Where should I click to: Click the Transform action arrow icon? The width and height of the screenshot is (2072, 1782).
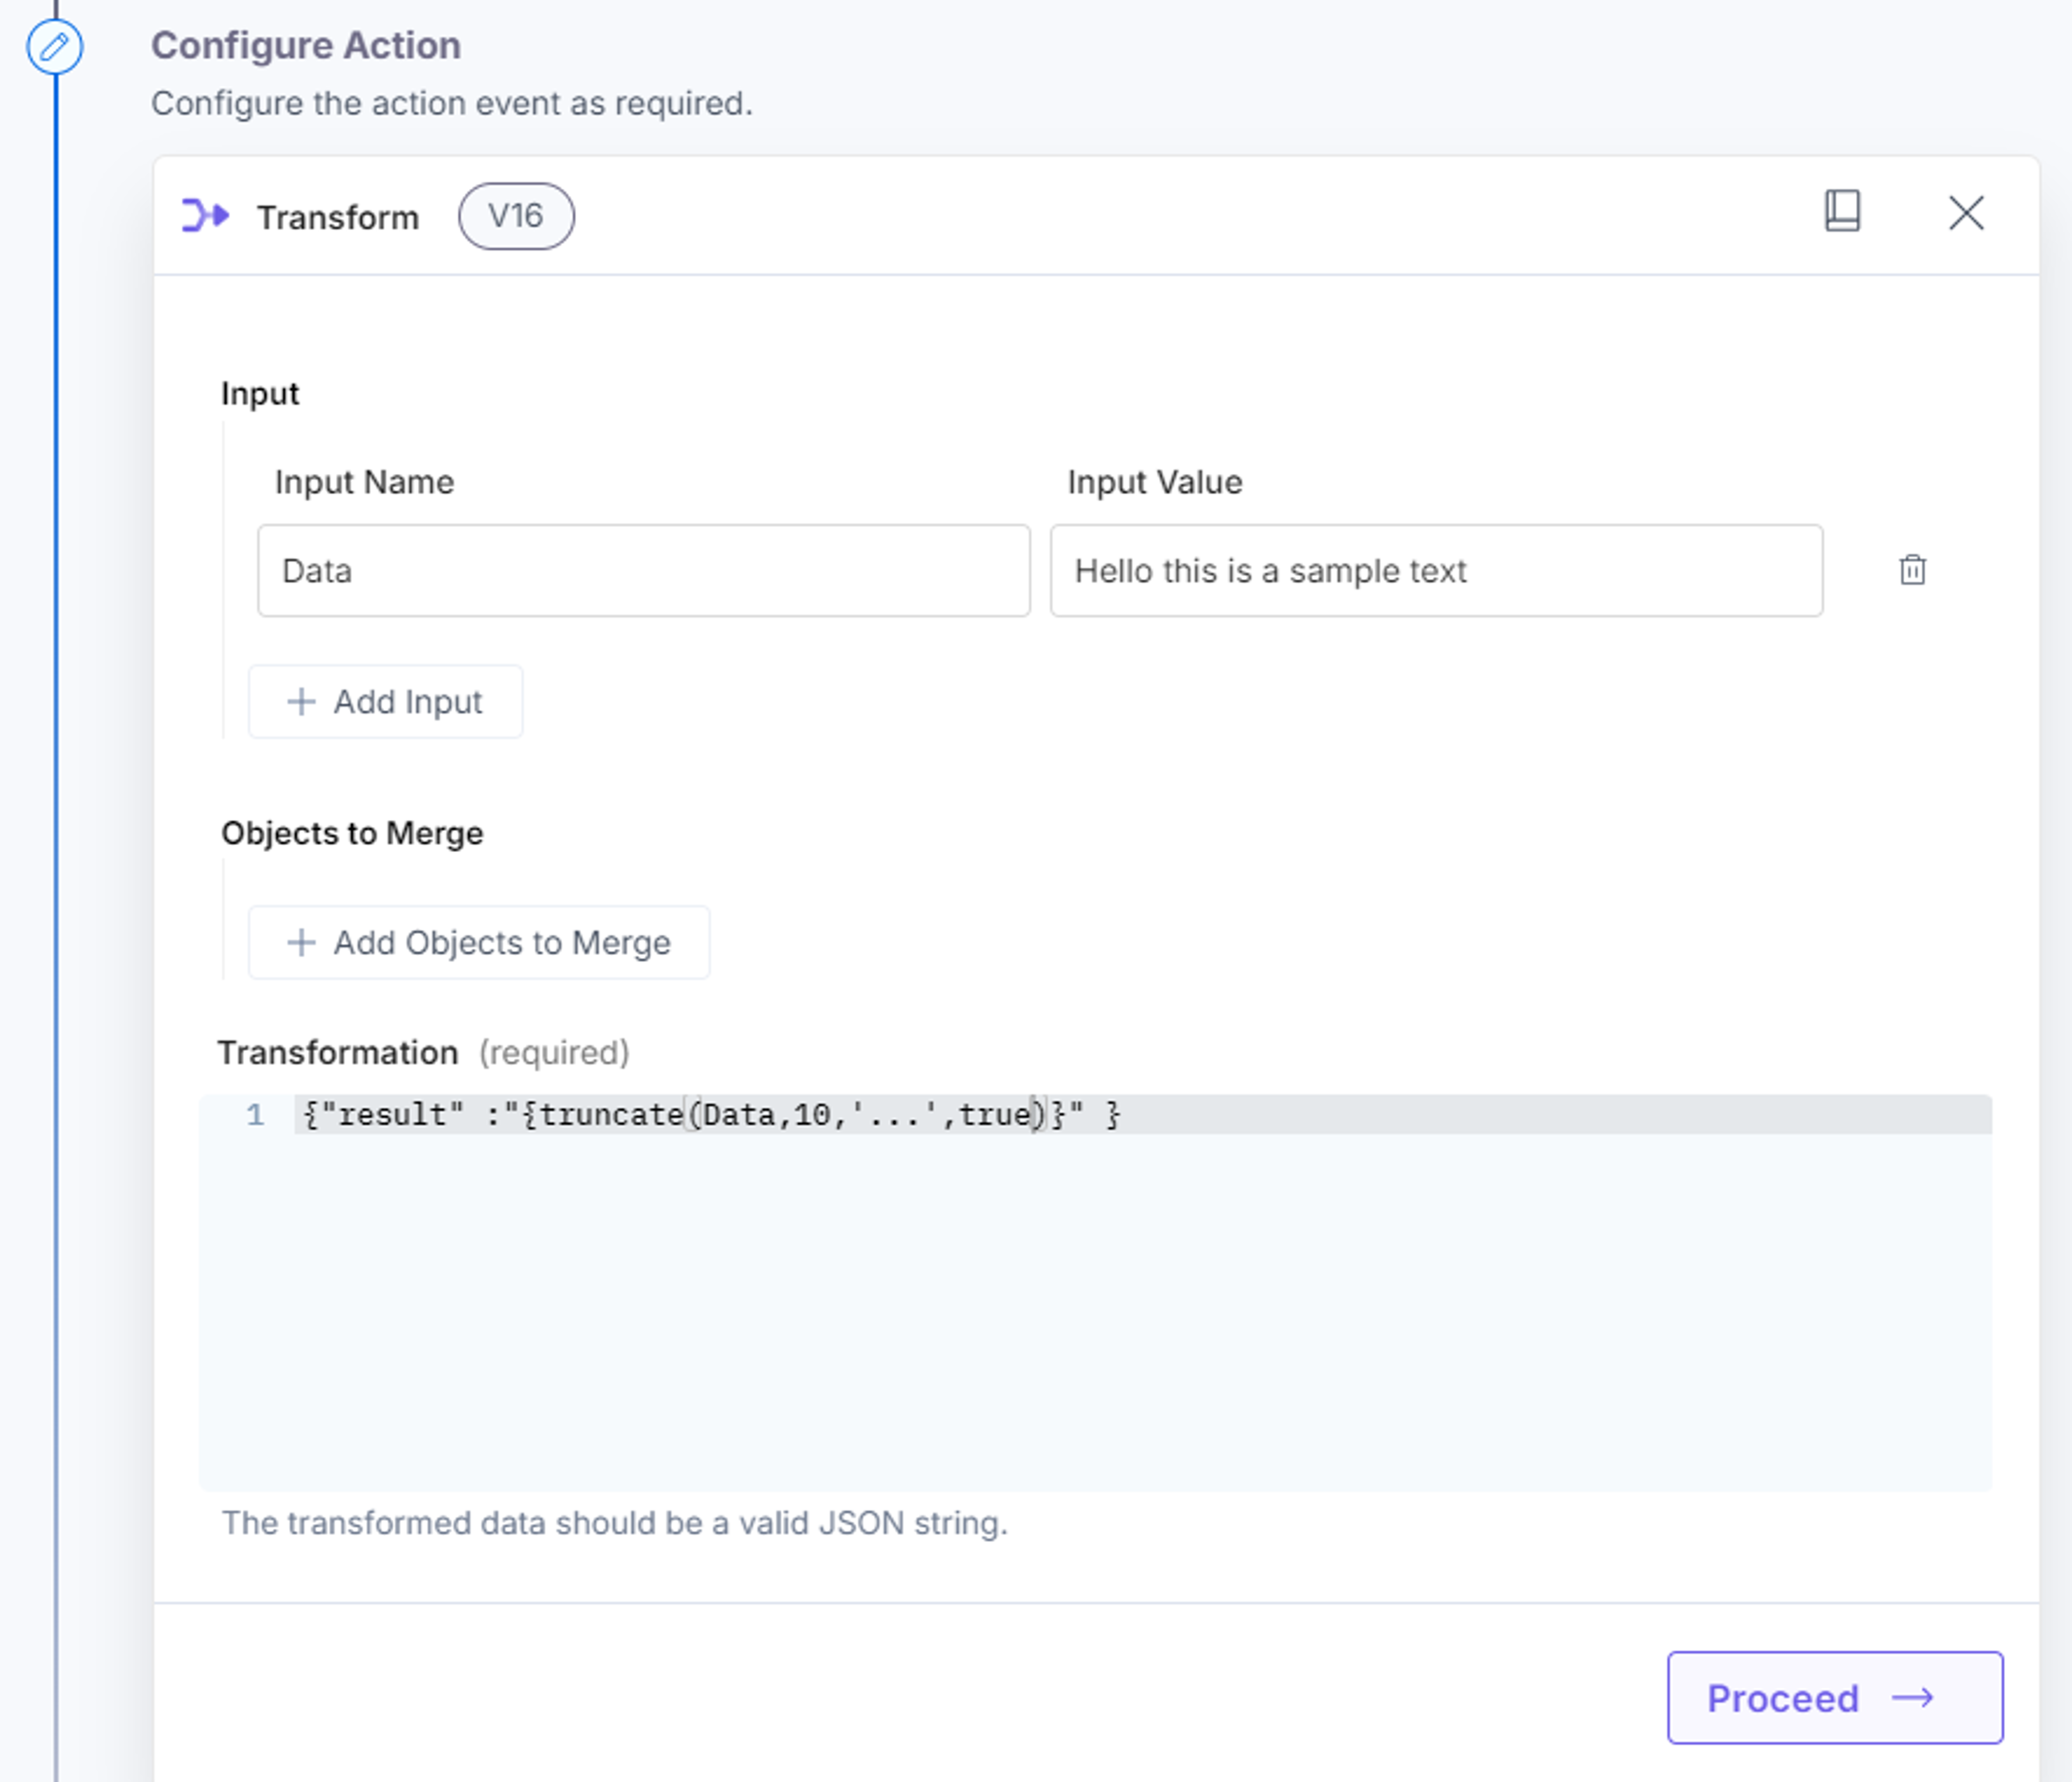click(x=205, y=215)
